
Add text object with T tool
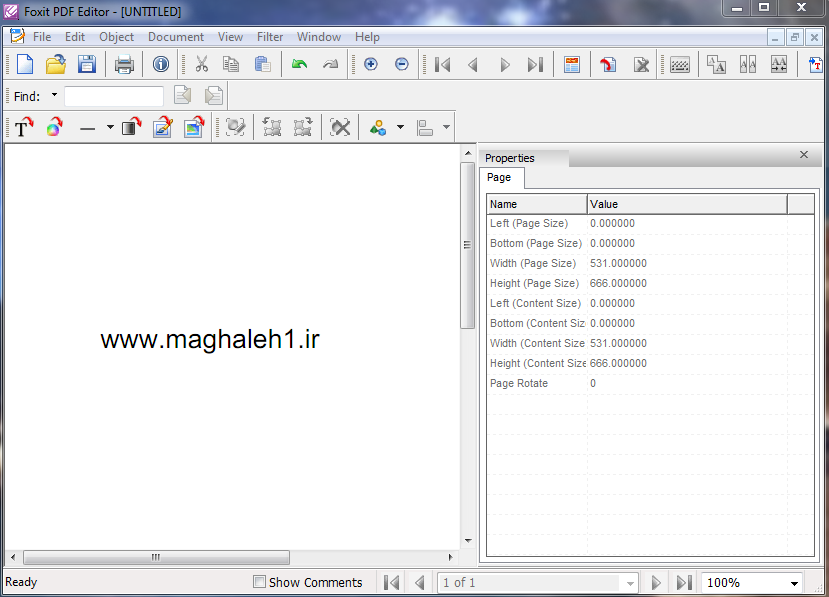click(23, 127)
